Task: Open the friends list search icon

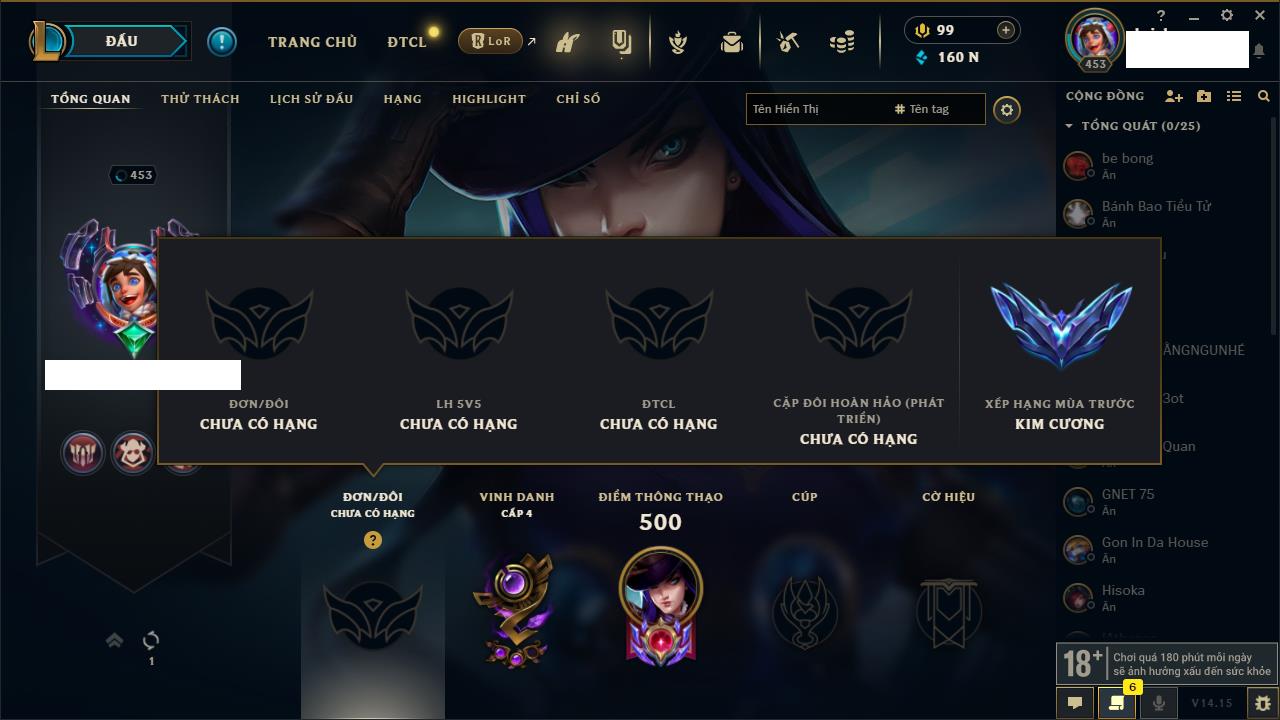Action: pyautogui.click(x=1264, y=96)
